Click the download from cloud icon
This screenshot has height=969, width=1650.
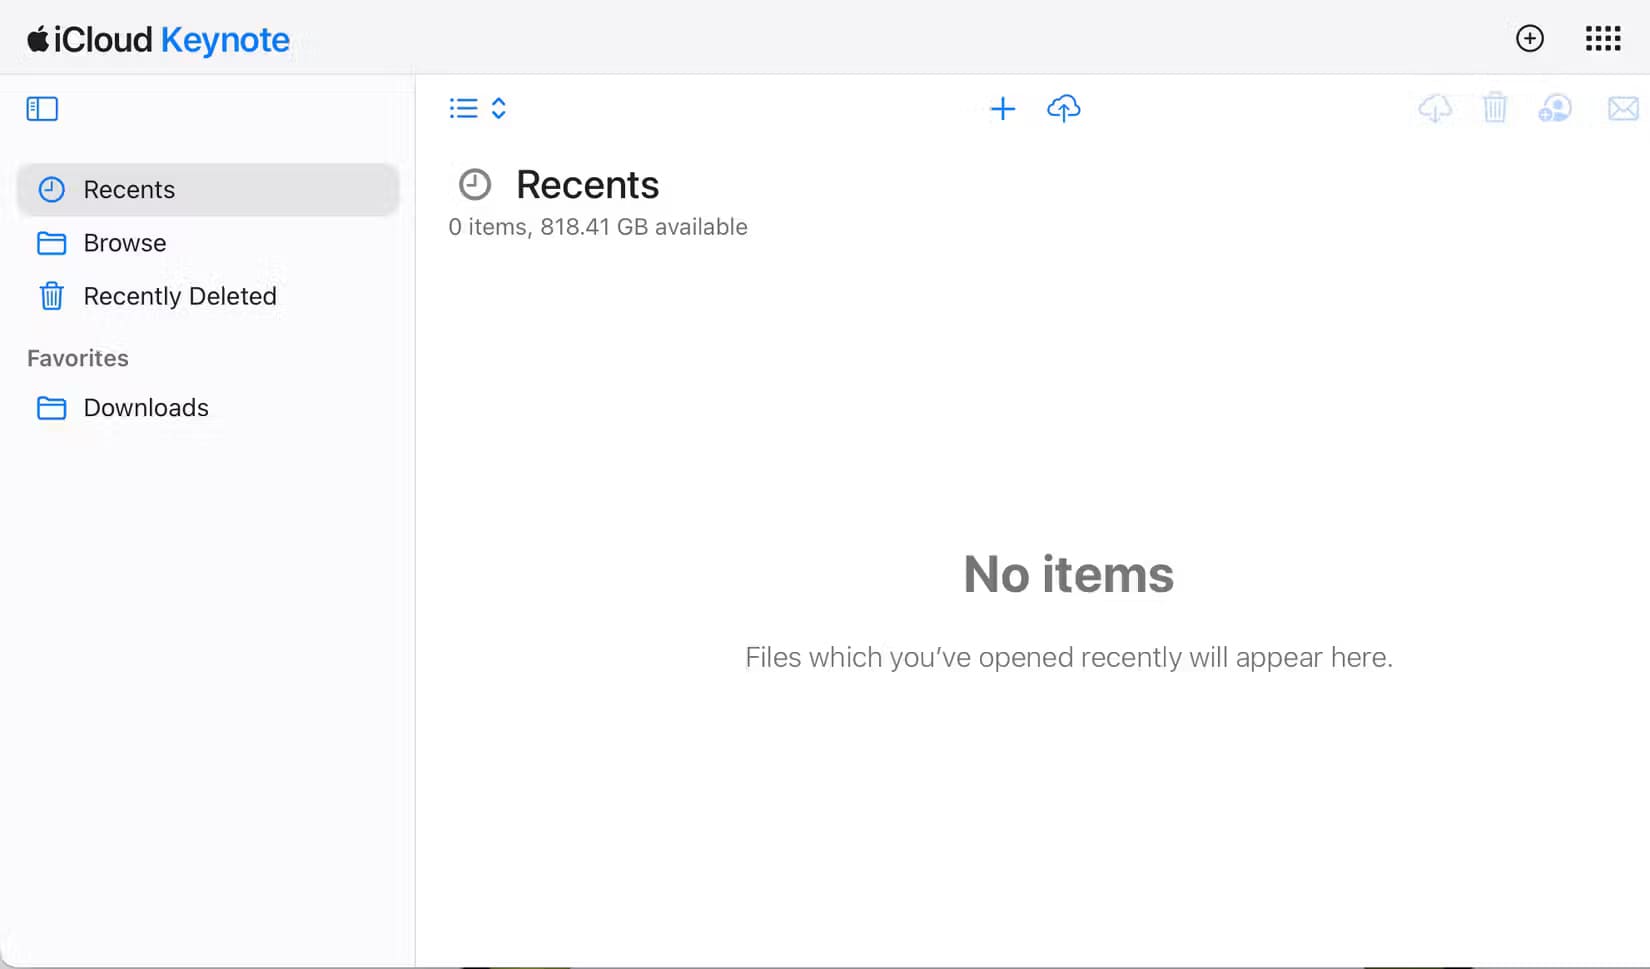[x=1435, y=108]
